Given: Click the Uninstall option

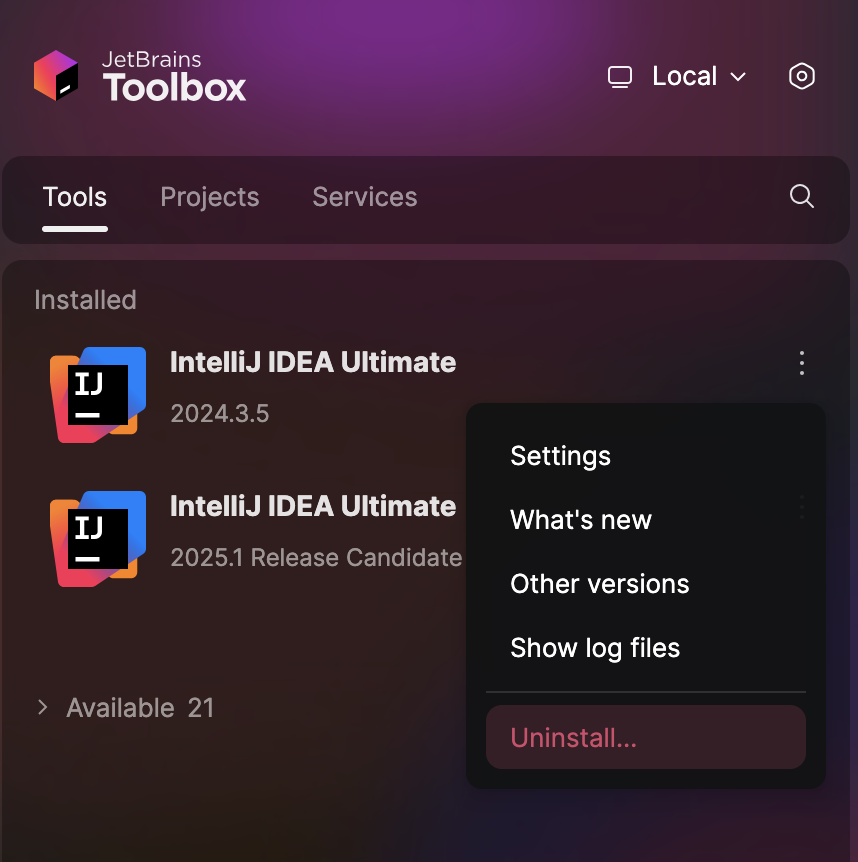Looking at the screenshot, I should (x=572, y=737).
